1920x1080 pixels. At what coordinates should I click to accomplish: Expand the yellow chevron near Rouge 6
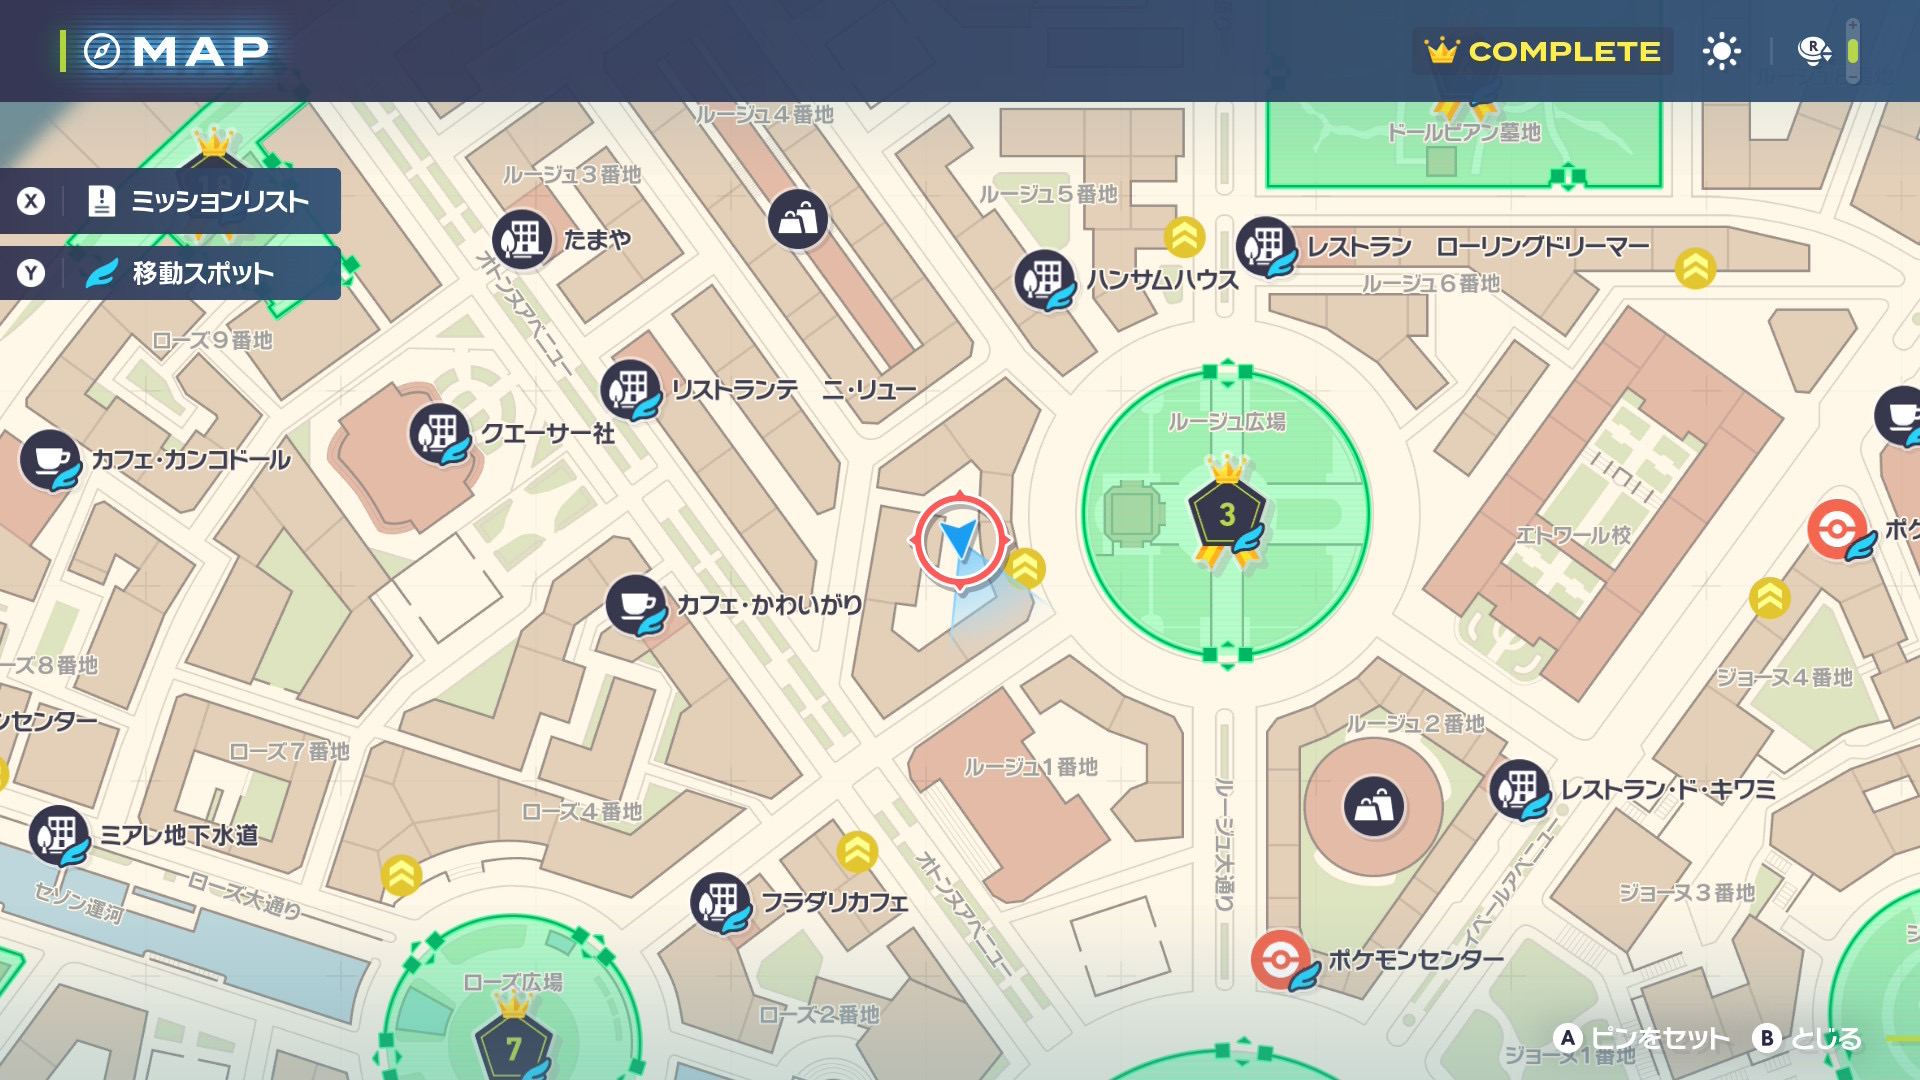point(1695,267)
